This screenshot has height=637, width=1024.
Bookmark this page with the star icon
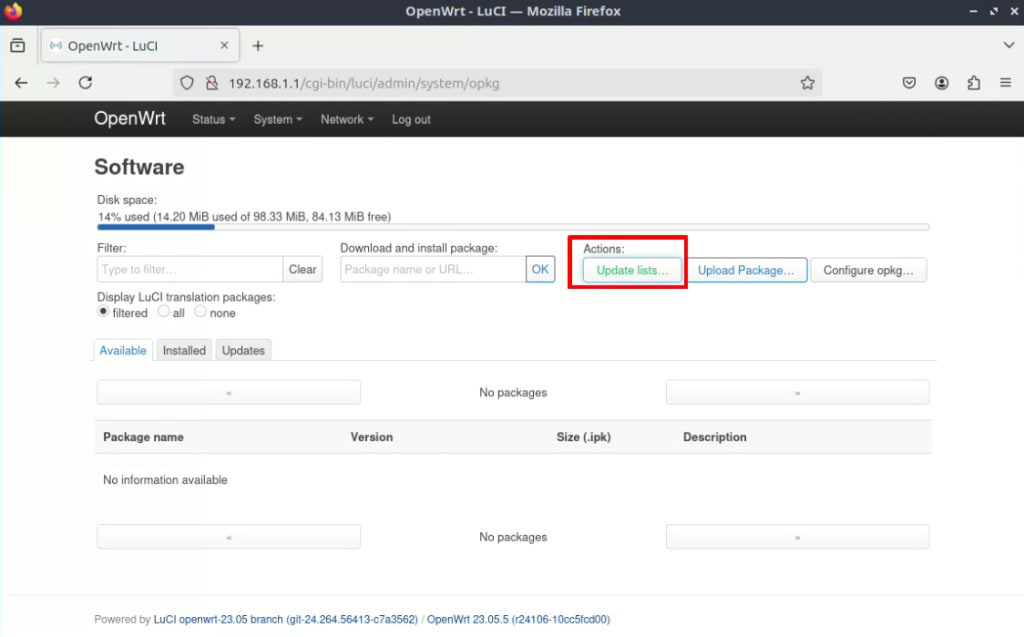click(807, 83)
